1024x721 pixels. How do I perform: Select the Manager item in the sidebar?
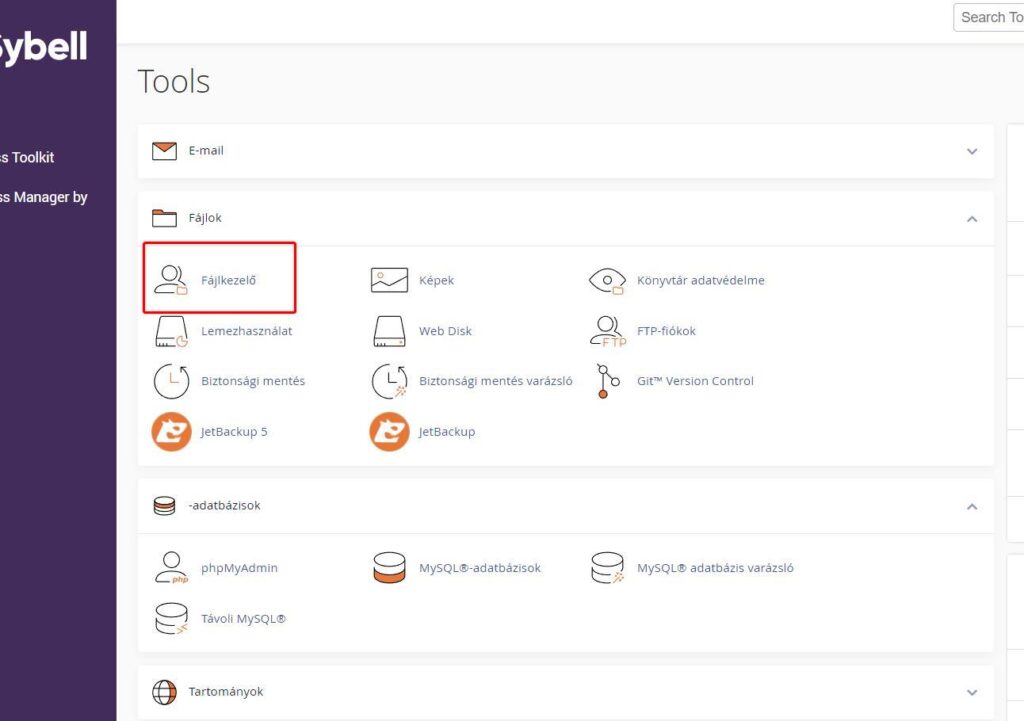click(45, 197)
